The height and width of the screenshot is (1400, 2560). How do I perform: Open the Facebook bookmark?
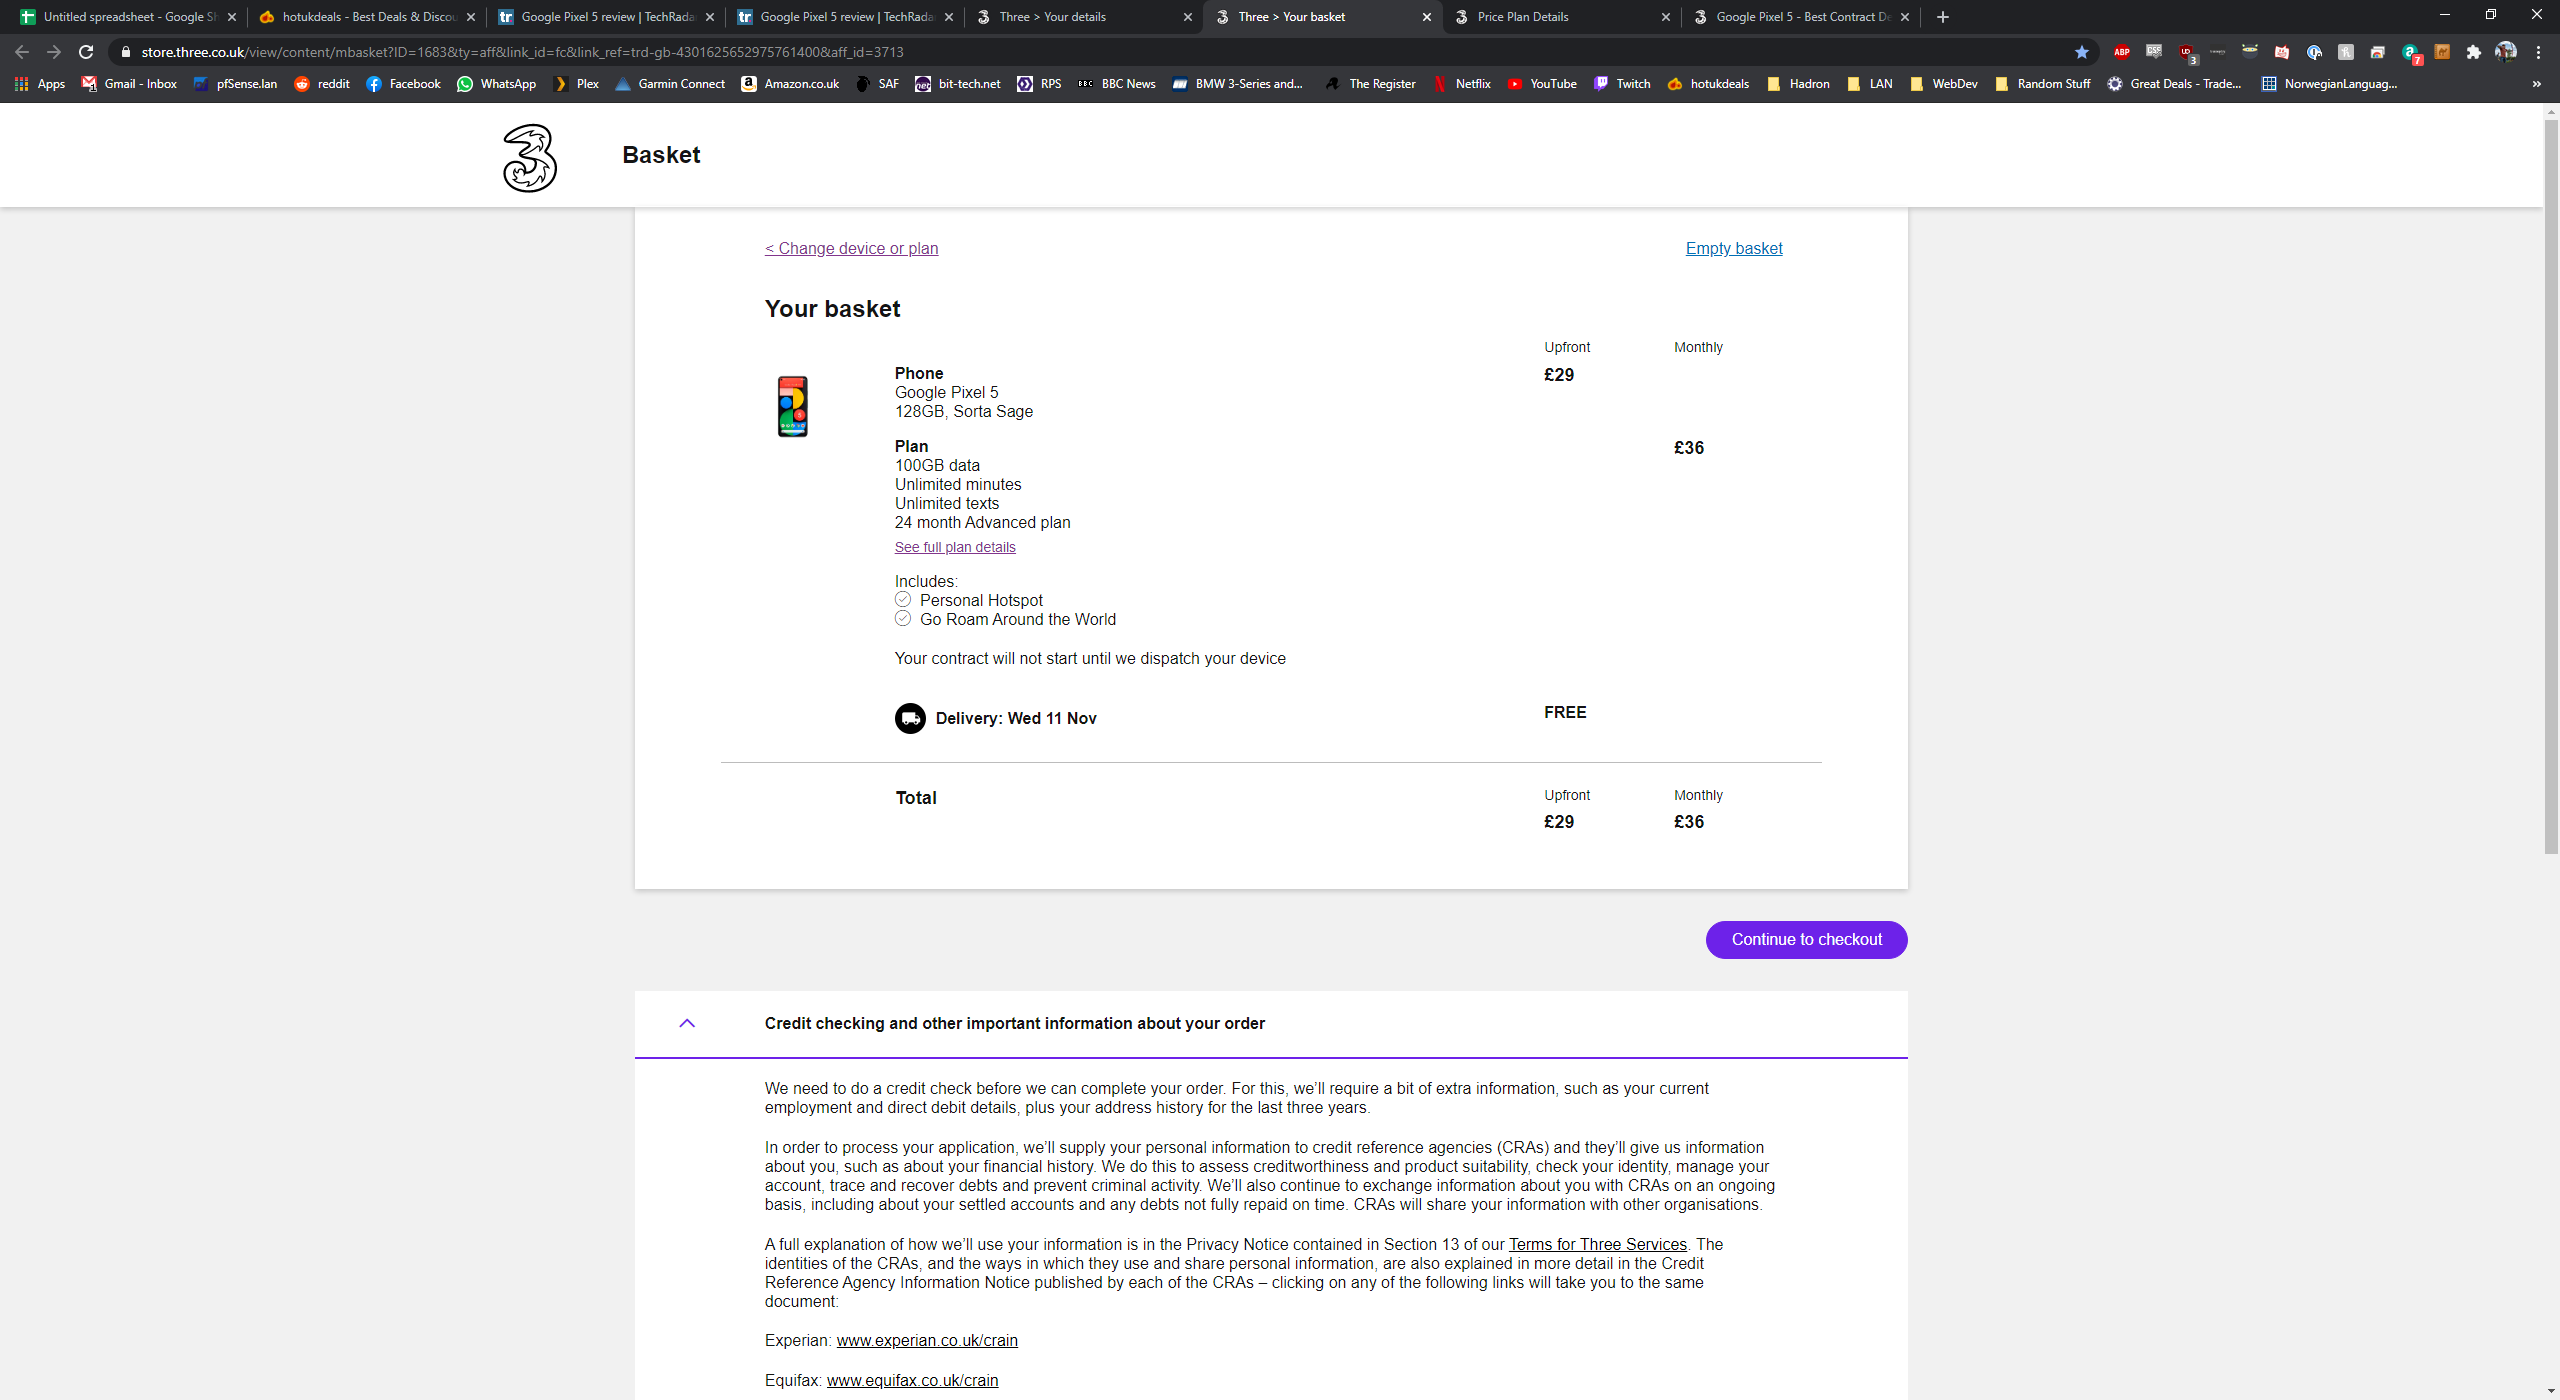tap(404, 84)
